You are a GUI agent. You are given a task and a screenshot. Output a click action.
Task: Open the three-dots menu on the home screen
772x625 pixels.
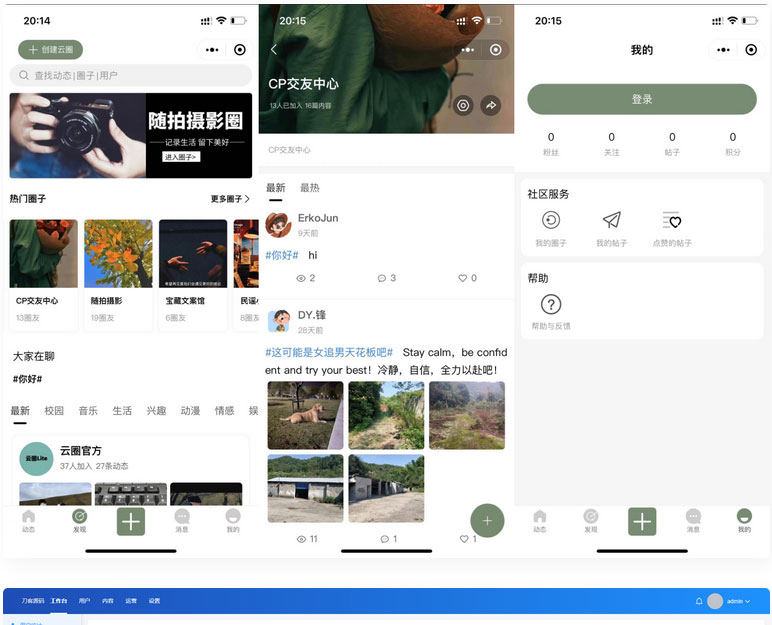tap(212, 50)
